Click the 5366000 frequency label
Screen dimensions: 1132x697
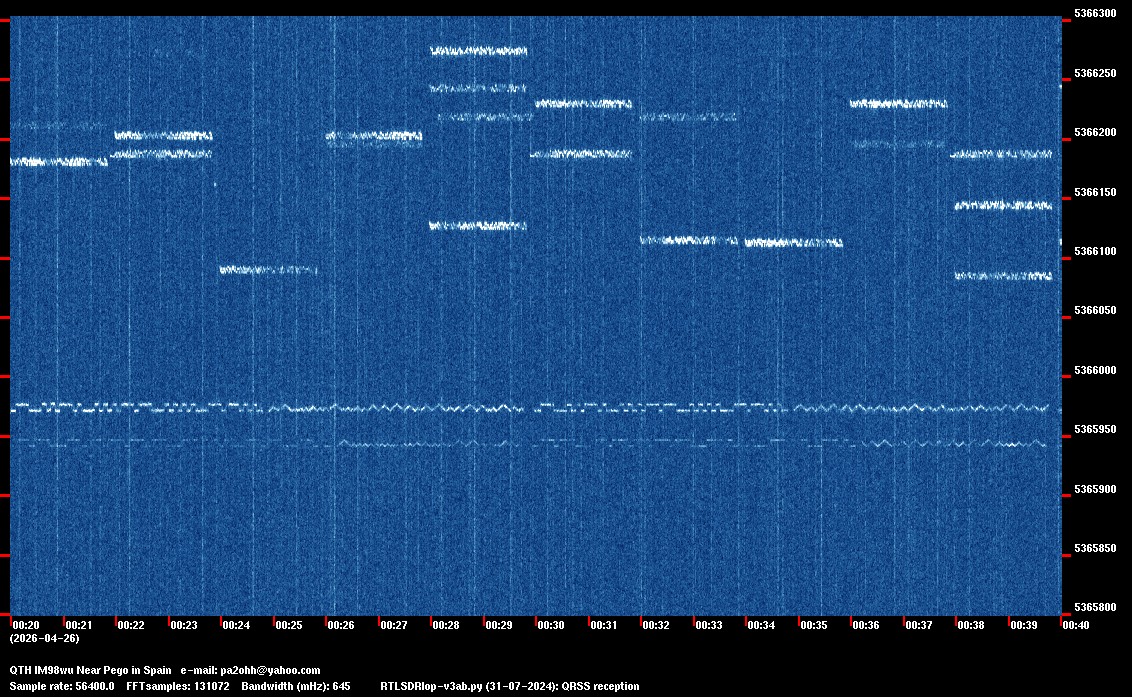click(1094, 371)
